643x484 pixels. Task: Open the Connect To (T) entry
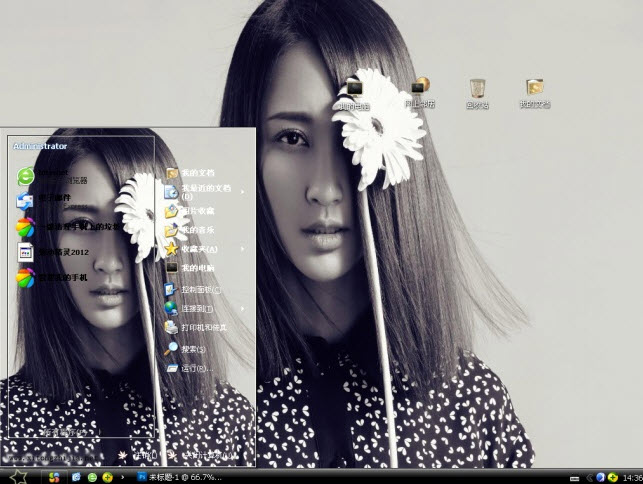tap(189, 308)
